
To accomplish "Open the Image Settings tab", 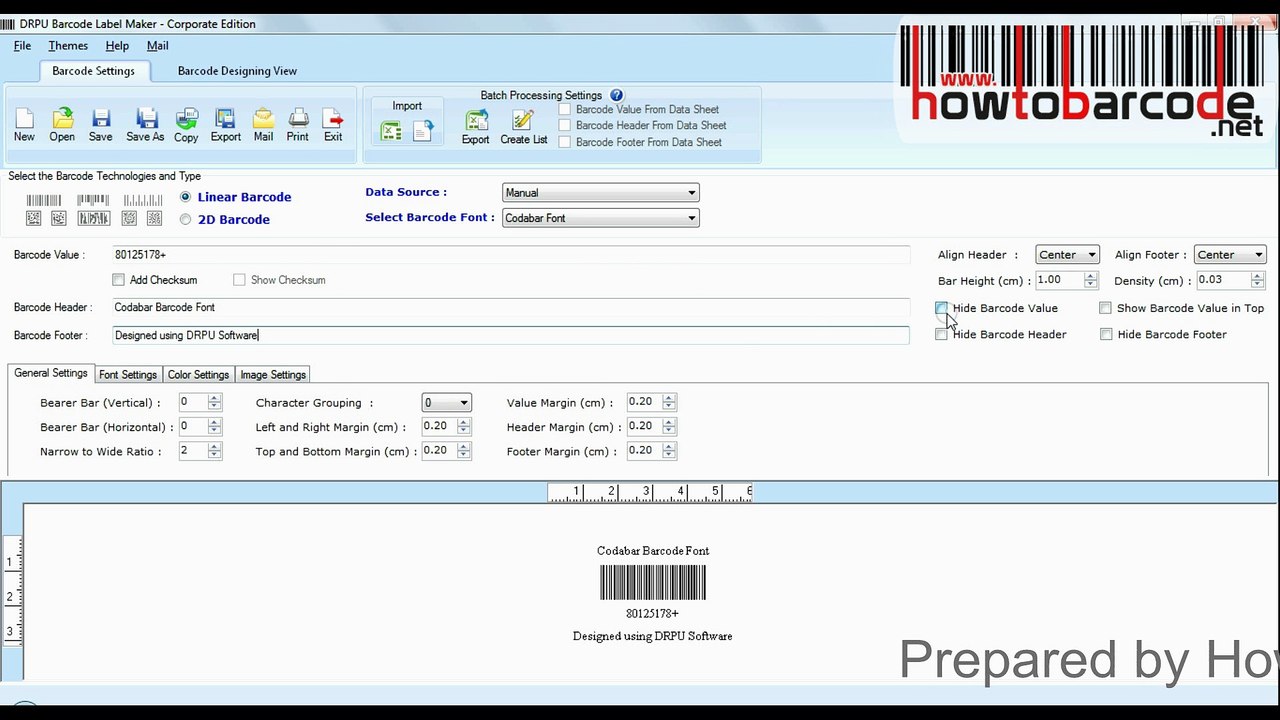I will tap(273, 375).
